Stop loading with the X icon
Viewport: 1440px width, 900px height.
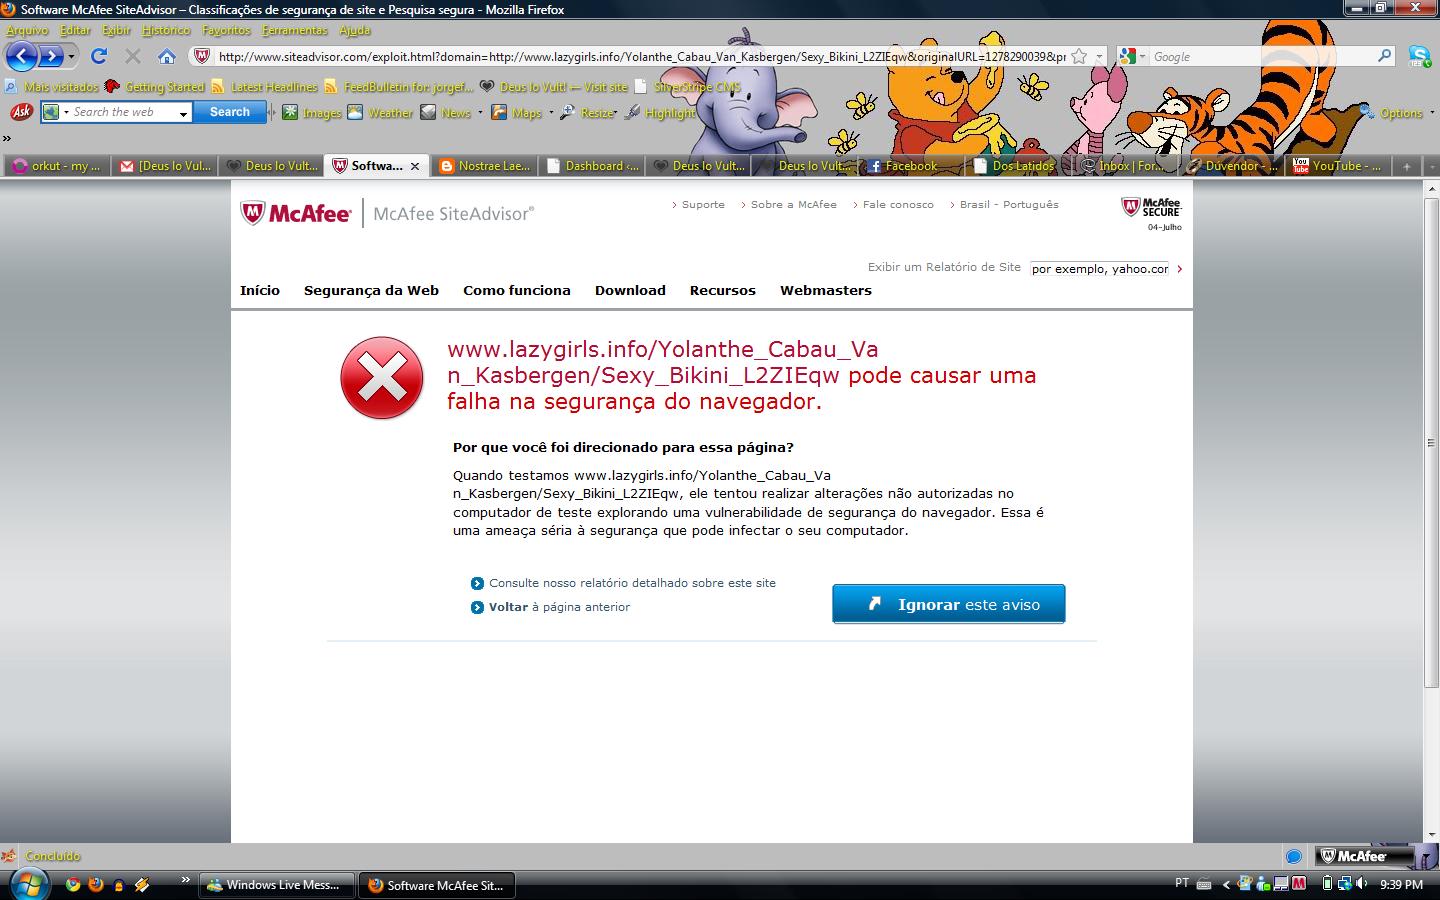click(x=132, y=56)
